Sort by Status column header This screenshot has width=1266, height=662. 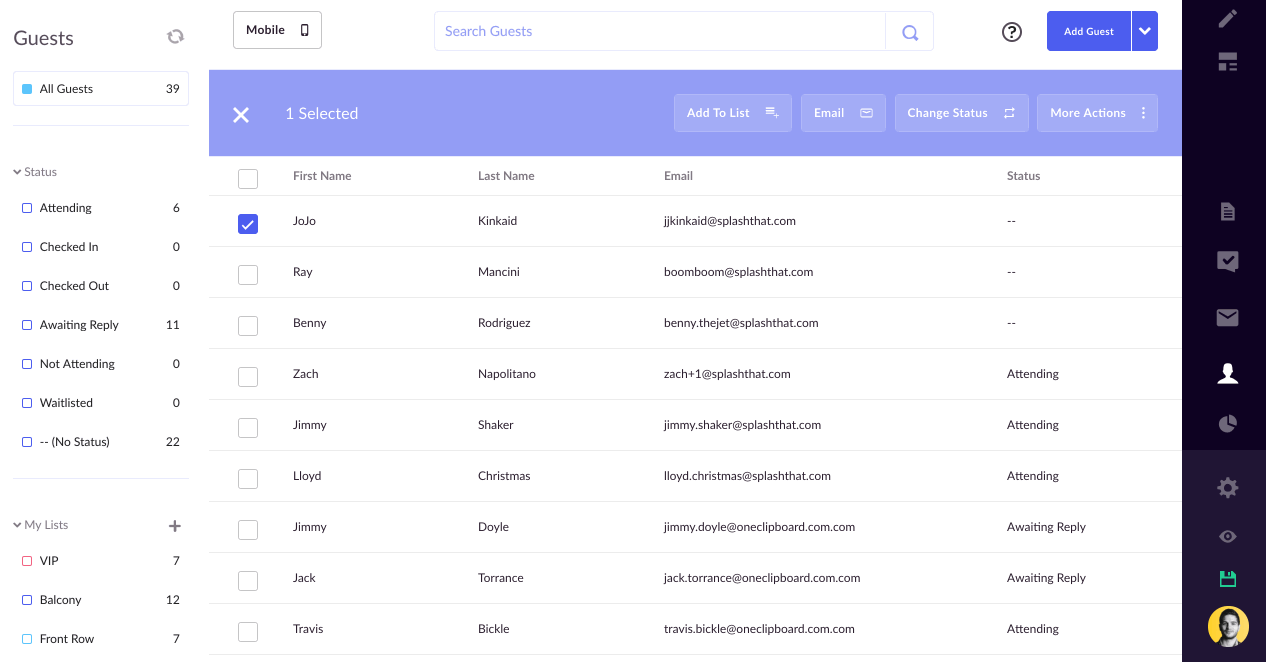[1023, 176]
